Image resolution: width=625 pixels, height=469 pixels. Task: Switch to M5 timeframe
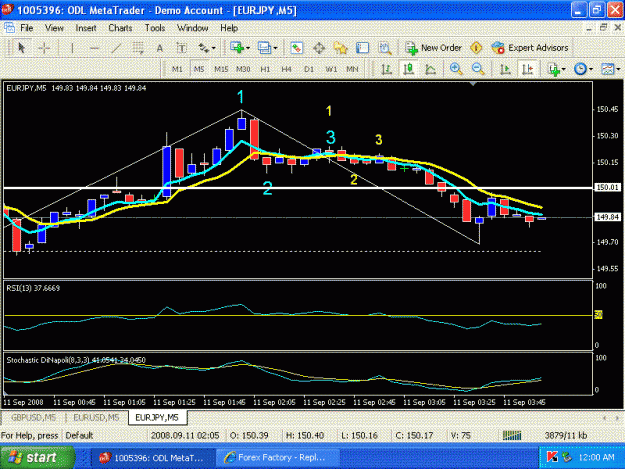pos(199,69)
